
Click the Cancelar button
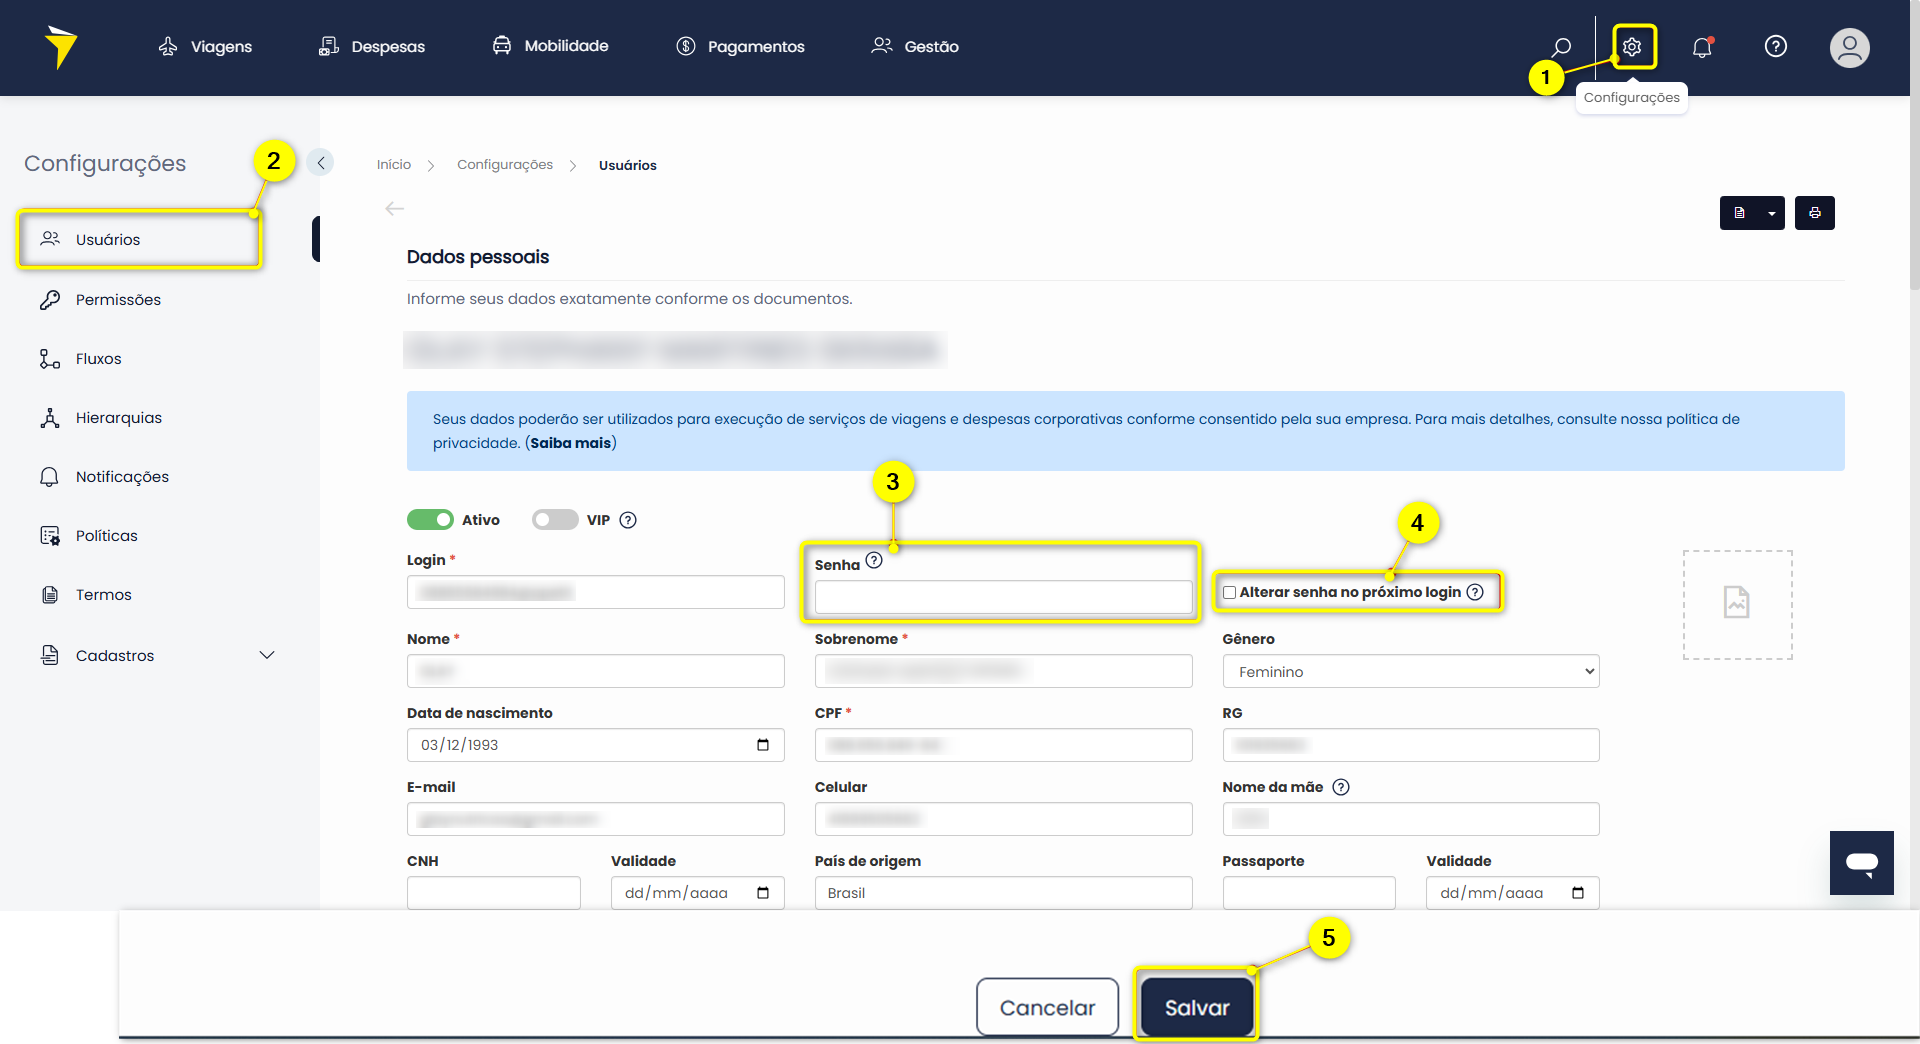1047,1007
